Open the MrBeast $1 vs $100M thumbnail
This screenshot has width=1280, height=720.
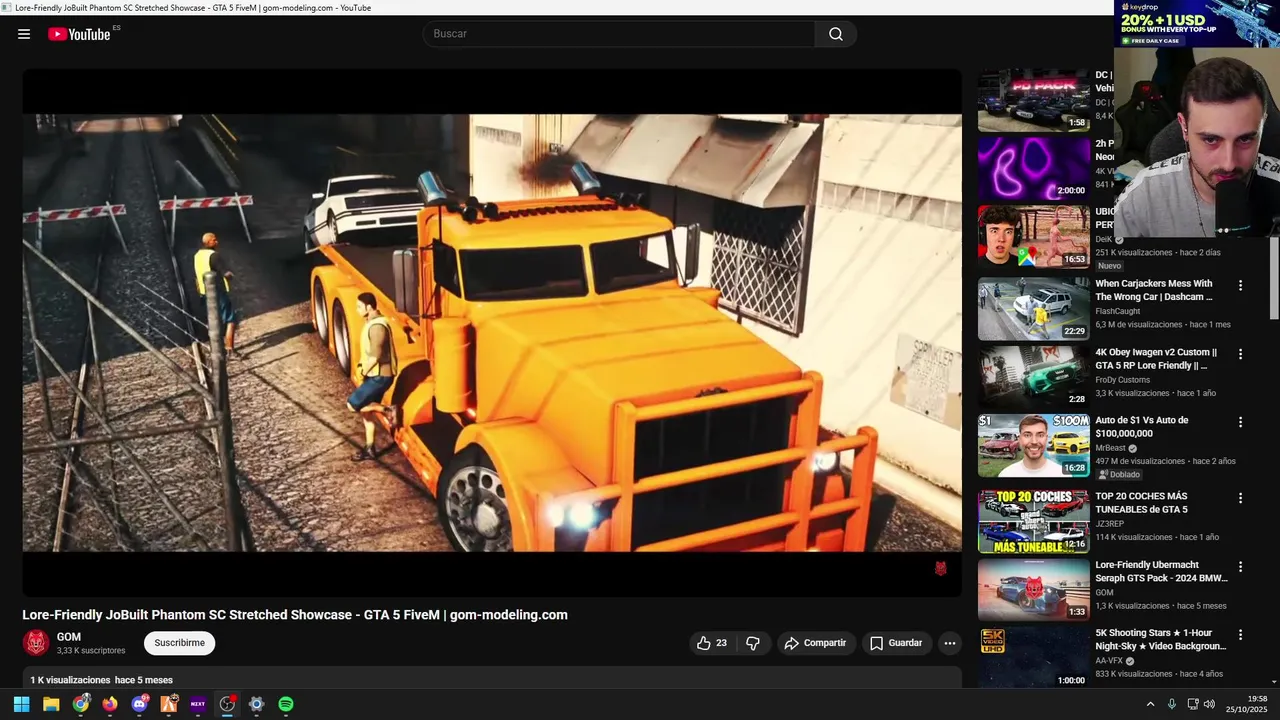[x=1033, y=445]
